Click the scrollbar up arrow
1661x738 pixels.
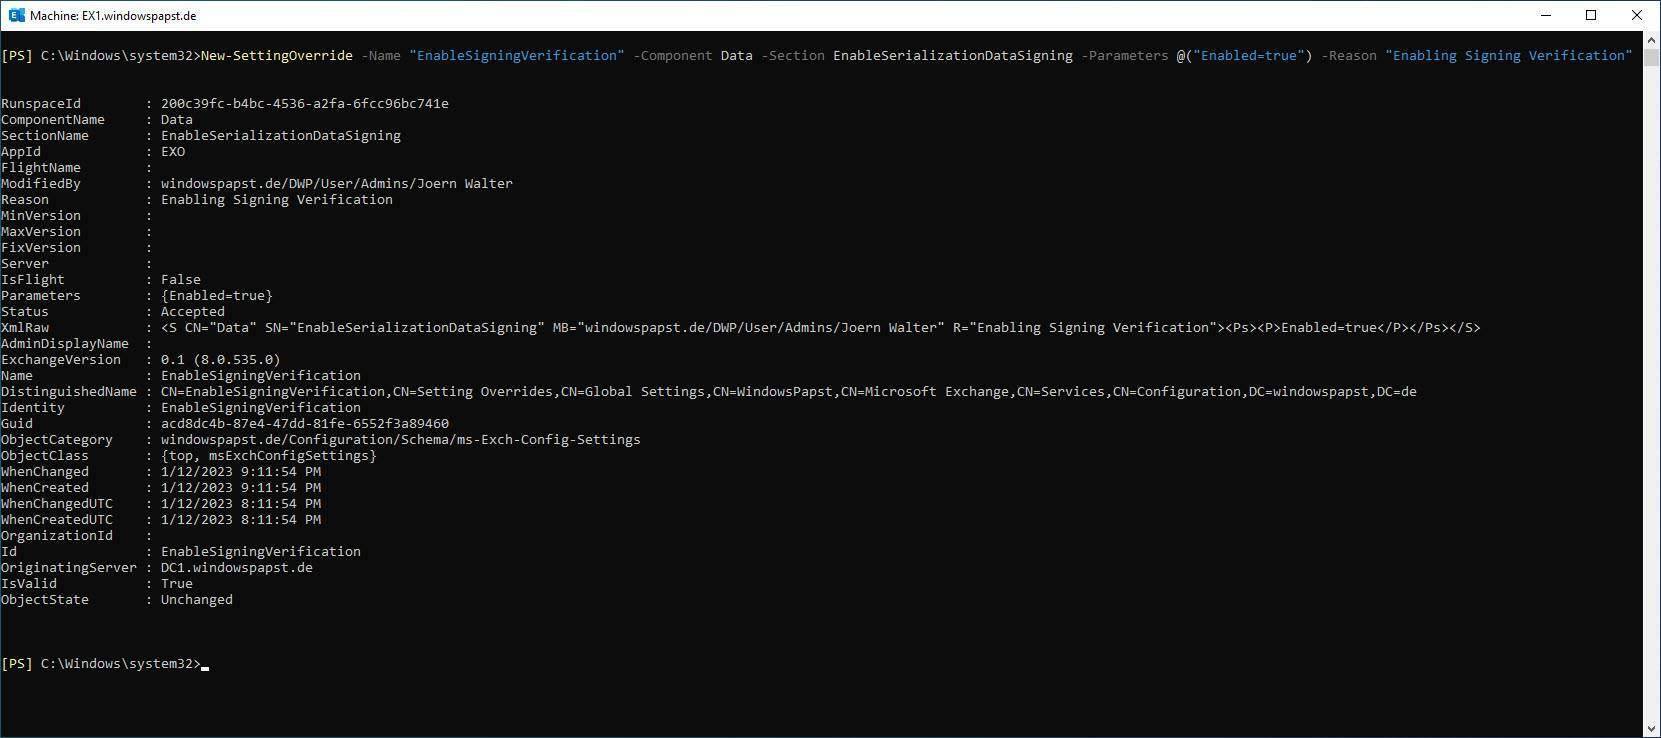1651,40
